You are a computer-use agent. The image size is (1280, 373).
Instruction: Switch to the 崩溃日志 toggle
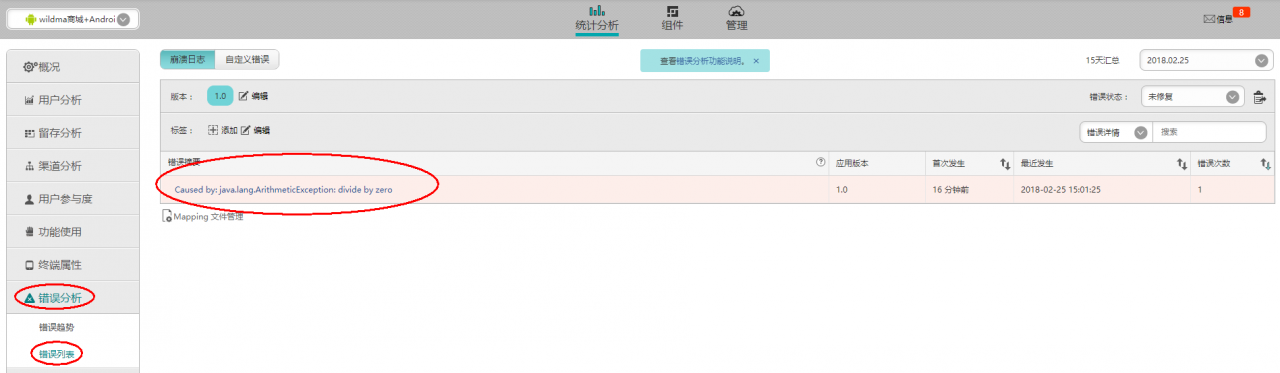coord(187,60)
